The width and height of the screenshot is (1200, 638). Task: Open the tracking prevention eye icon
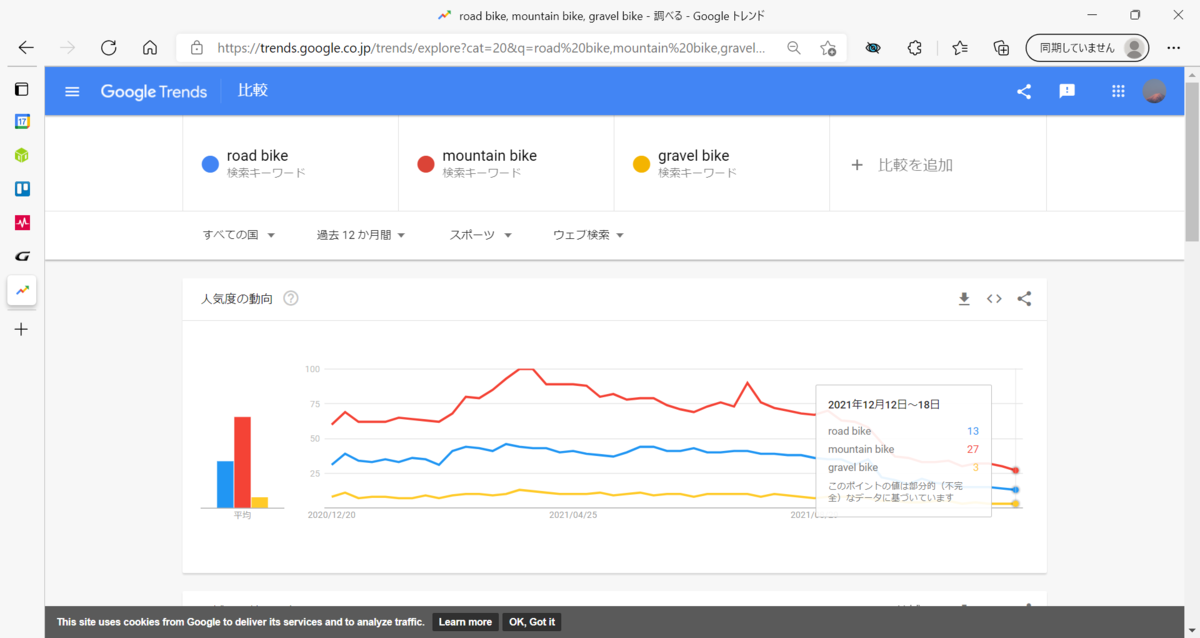pyautogui.click(x=873, y=47)
